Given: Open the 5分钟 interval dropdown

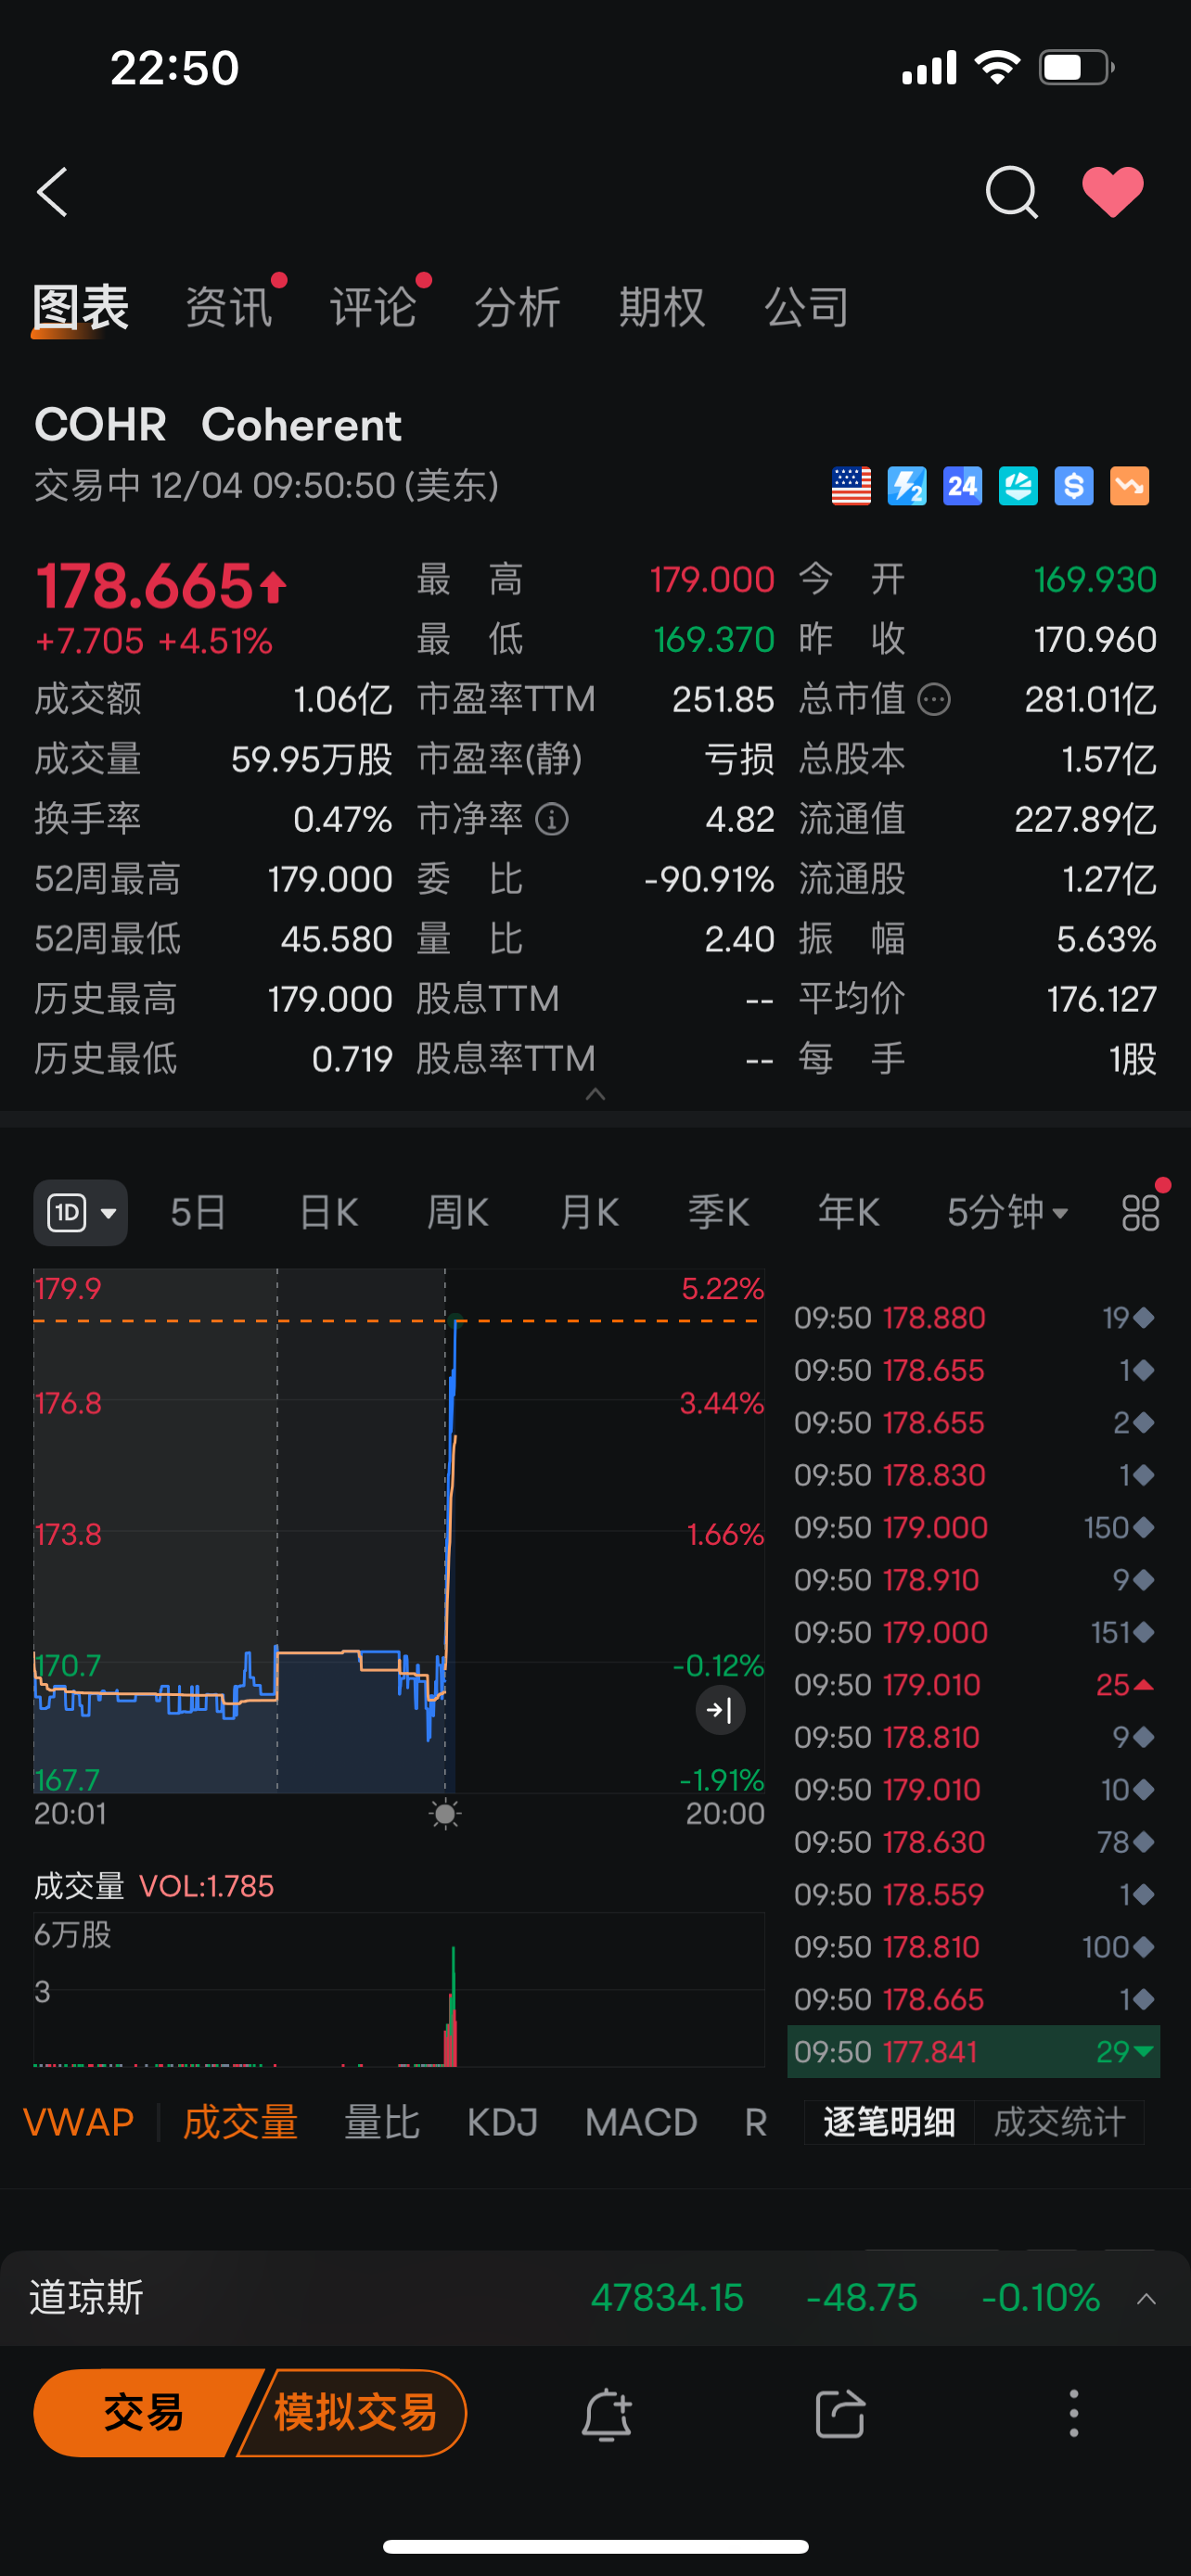Looking at the screenshot, I should (x=1008, y=1213).
